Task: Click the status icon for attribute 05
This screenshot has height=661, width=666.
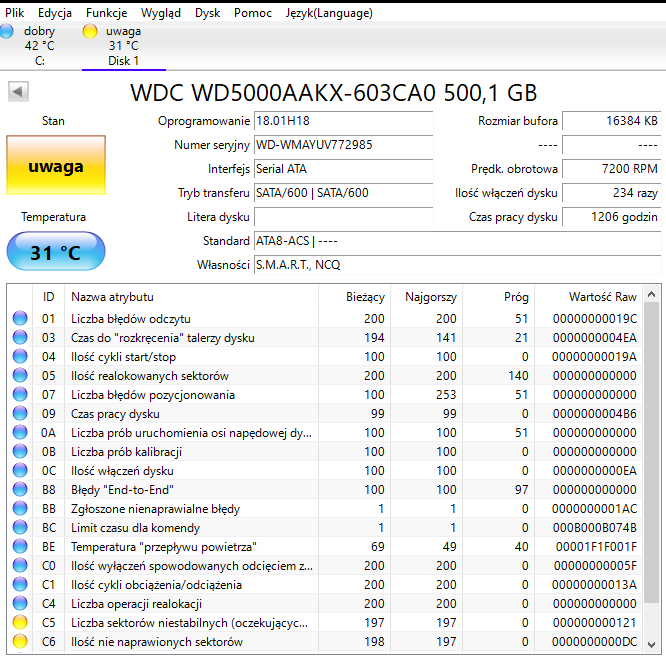Action: pyautogui.click(x=20, y=375)
